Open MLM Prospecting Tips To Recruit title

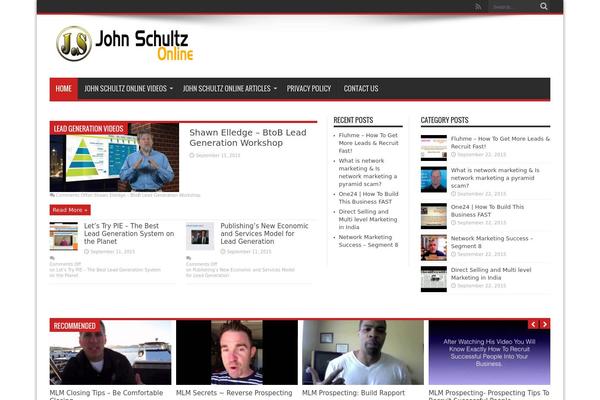[x=489, y=394]
